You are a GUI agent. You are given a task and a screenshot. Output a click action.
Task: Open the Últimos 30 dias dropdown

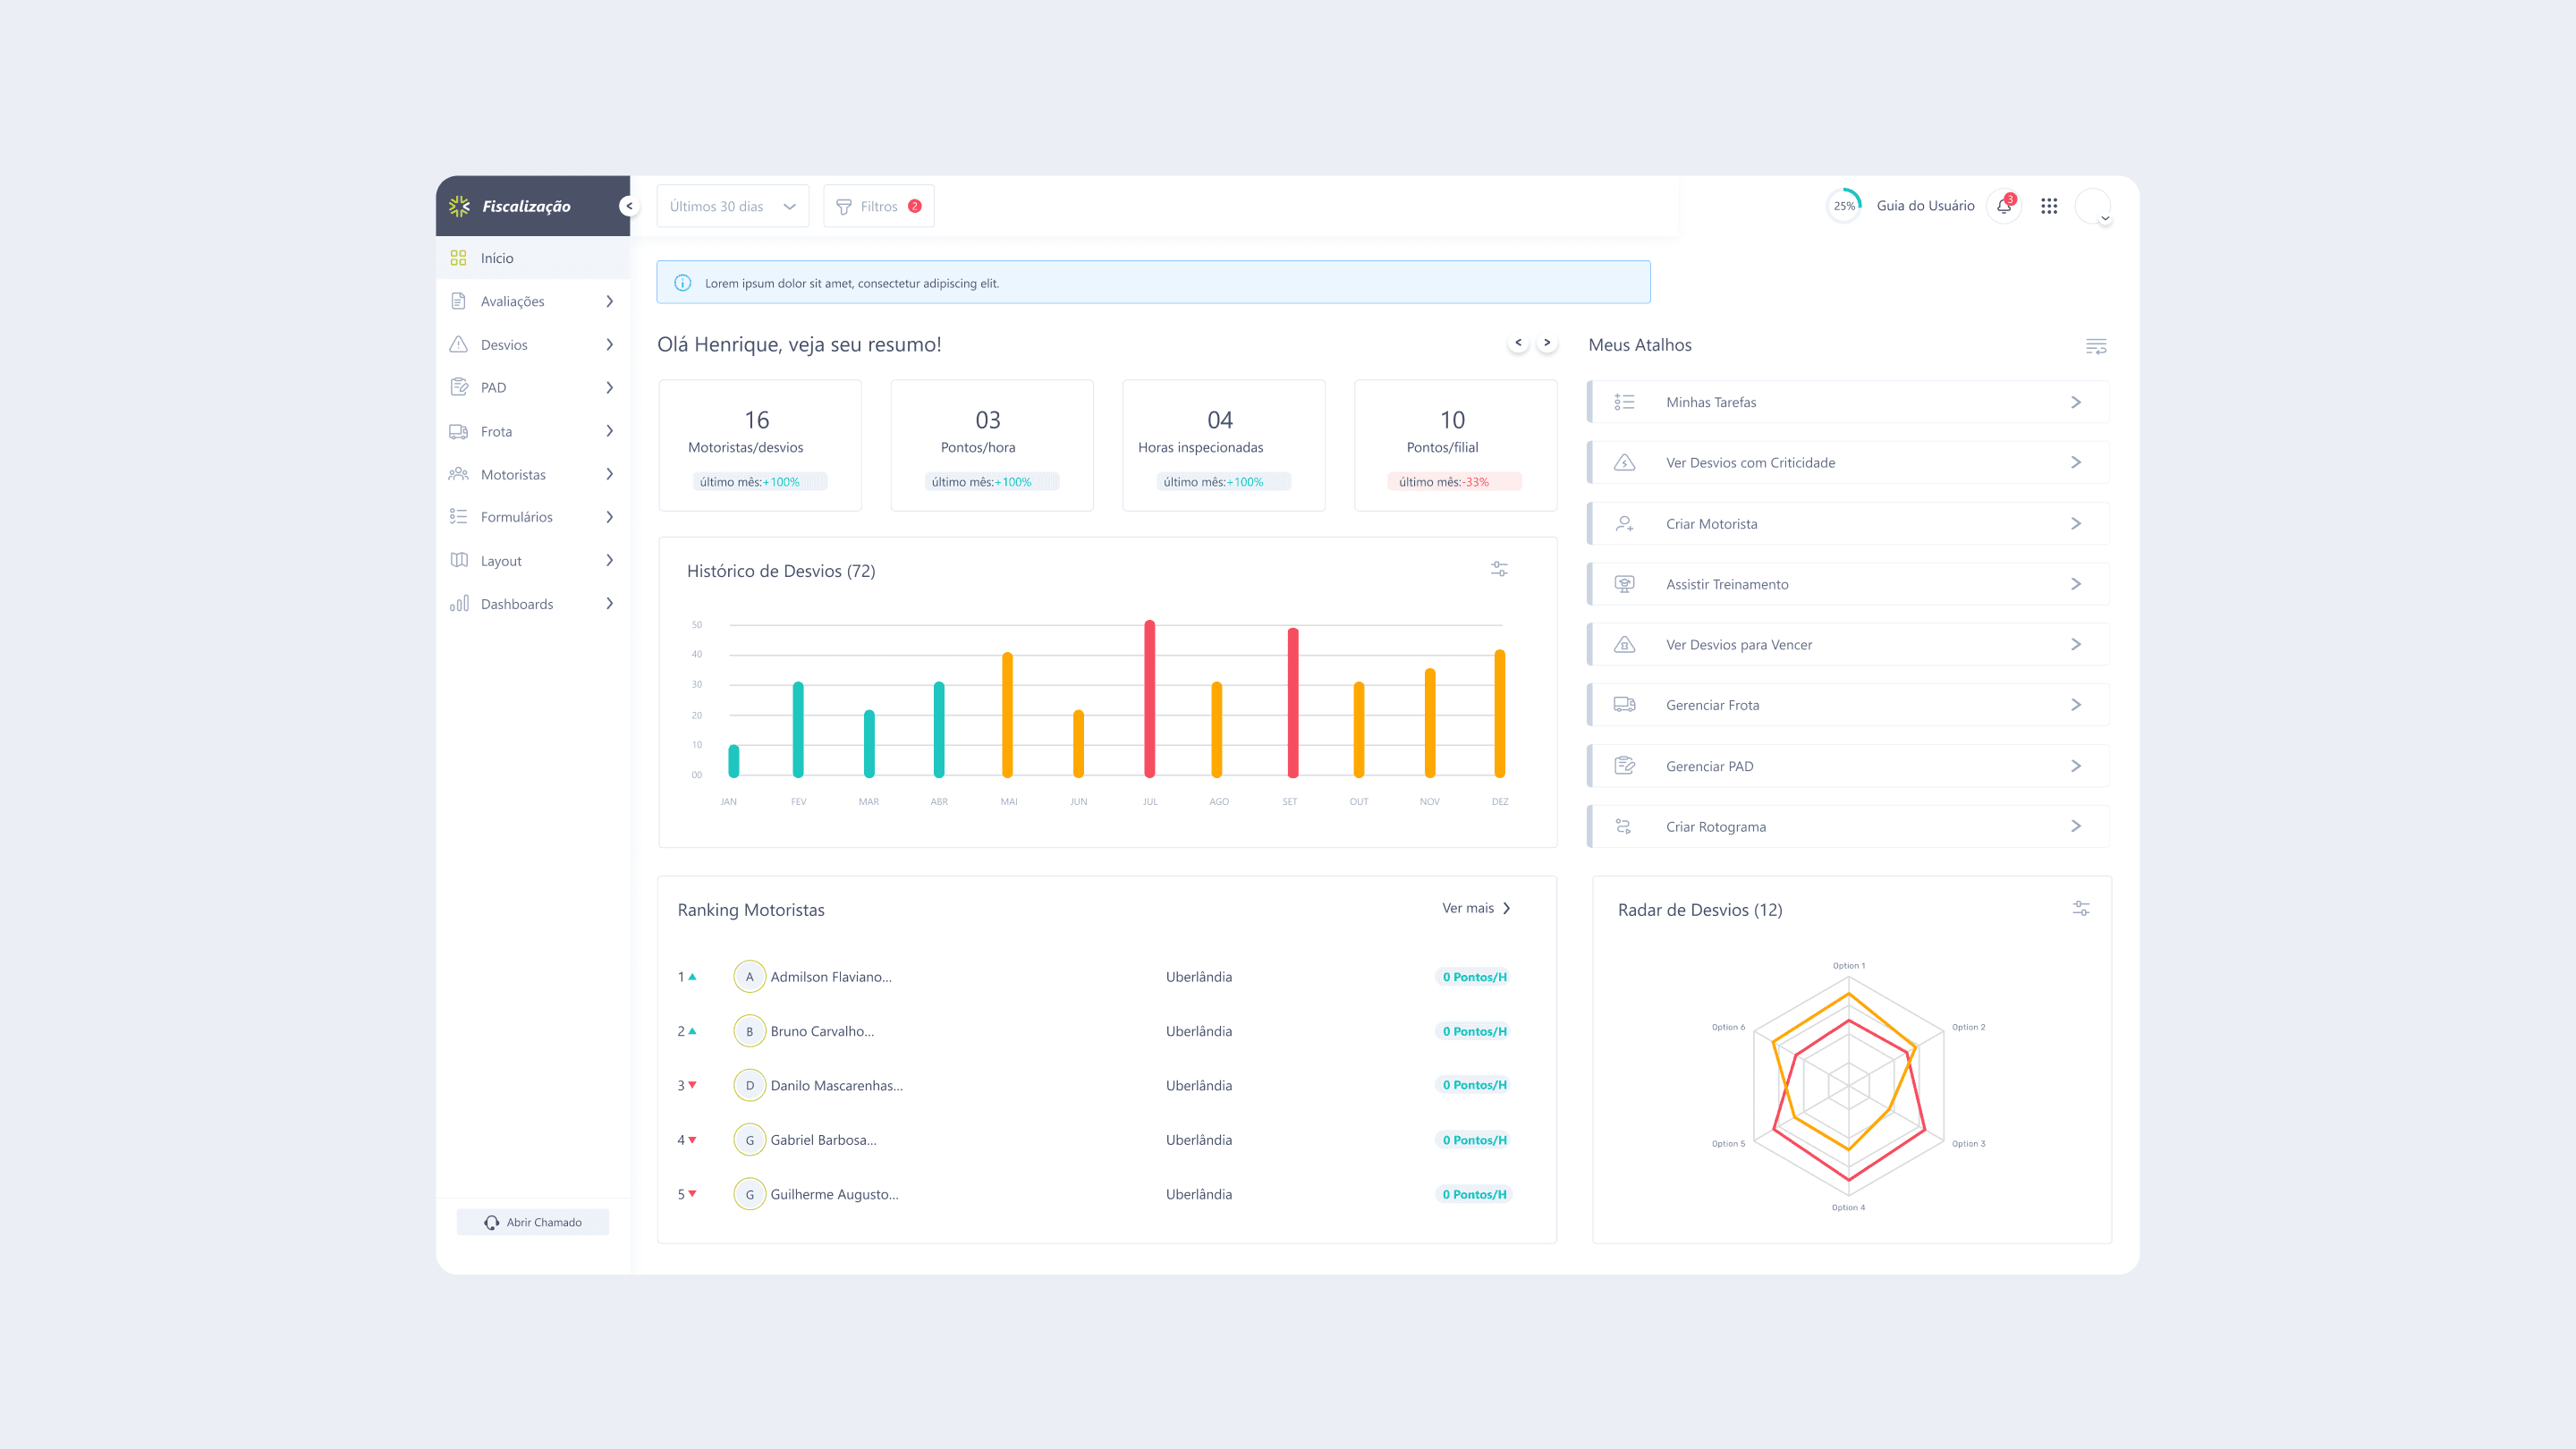click(732, 207)
